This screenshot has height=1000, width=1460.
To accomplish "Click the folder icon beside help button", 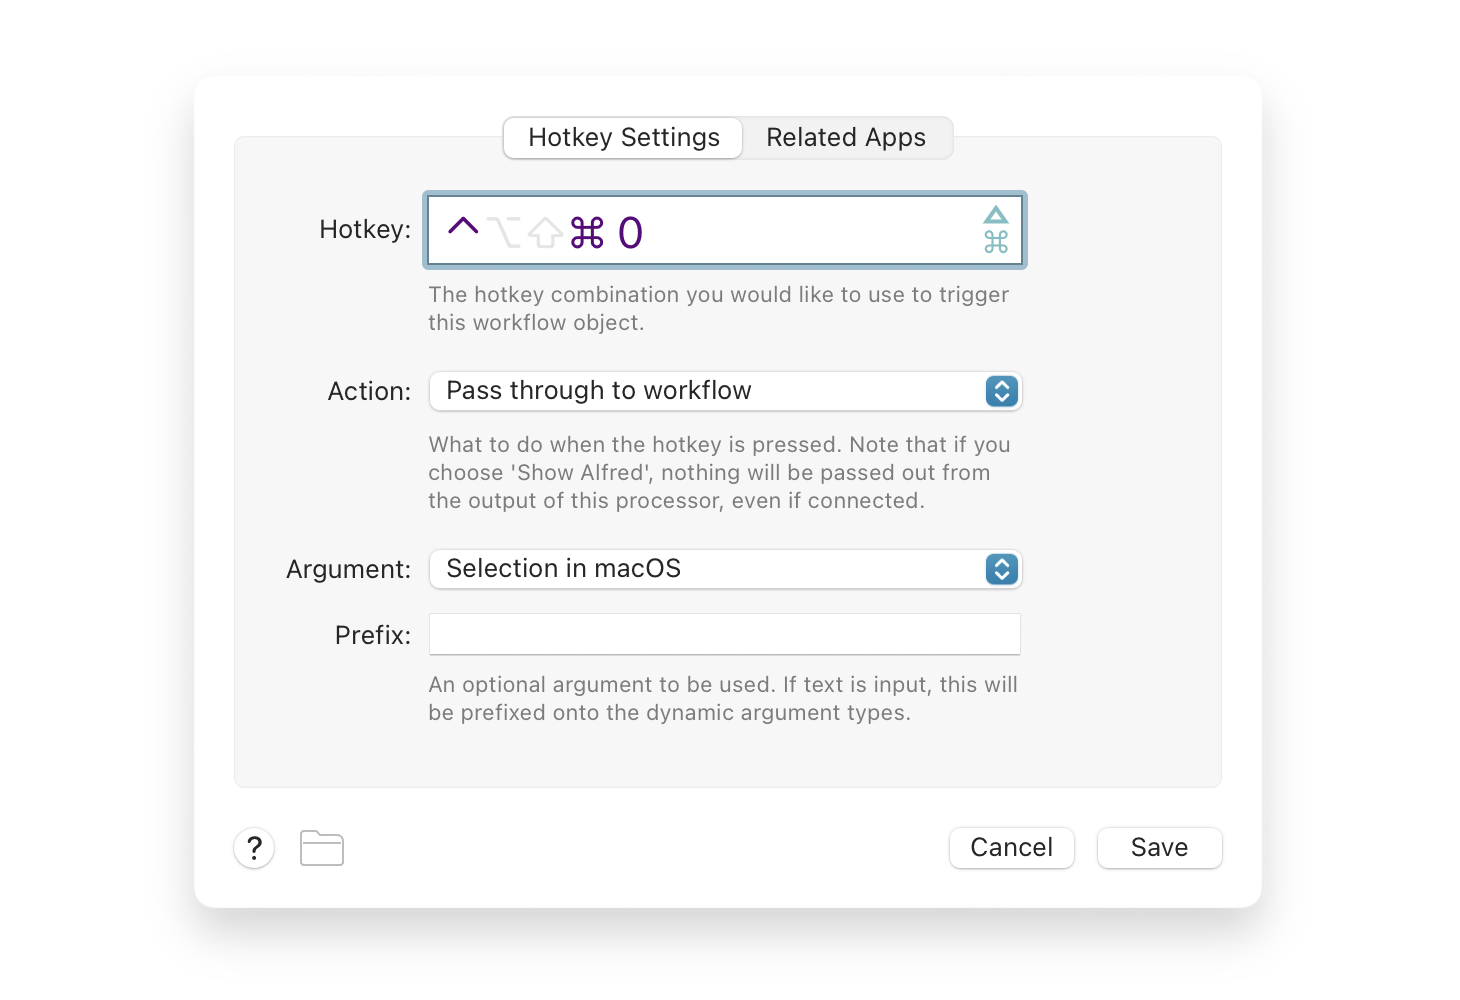I will coord(322,848).
